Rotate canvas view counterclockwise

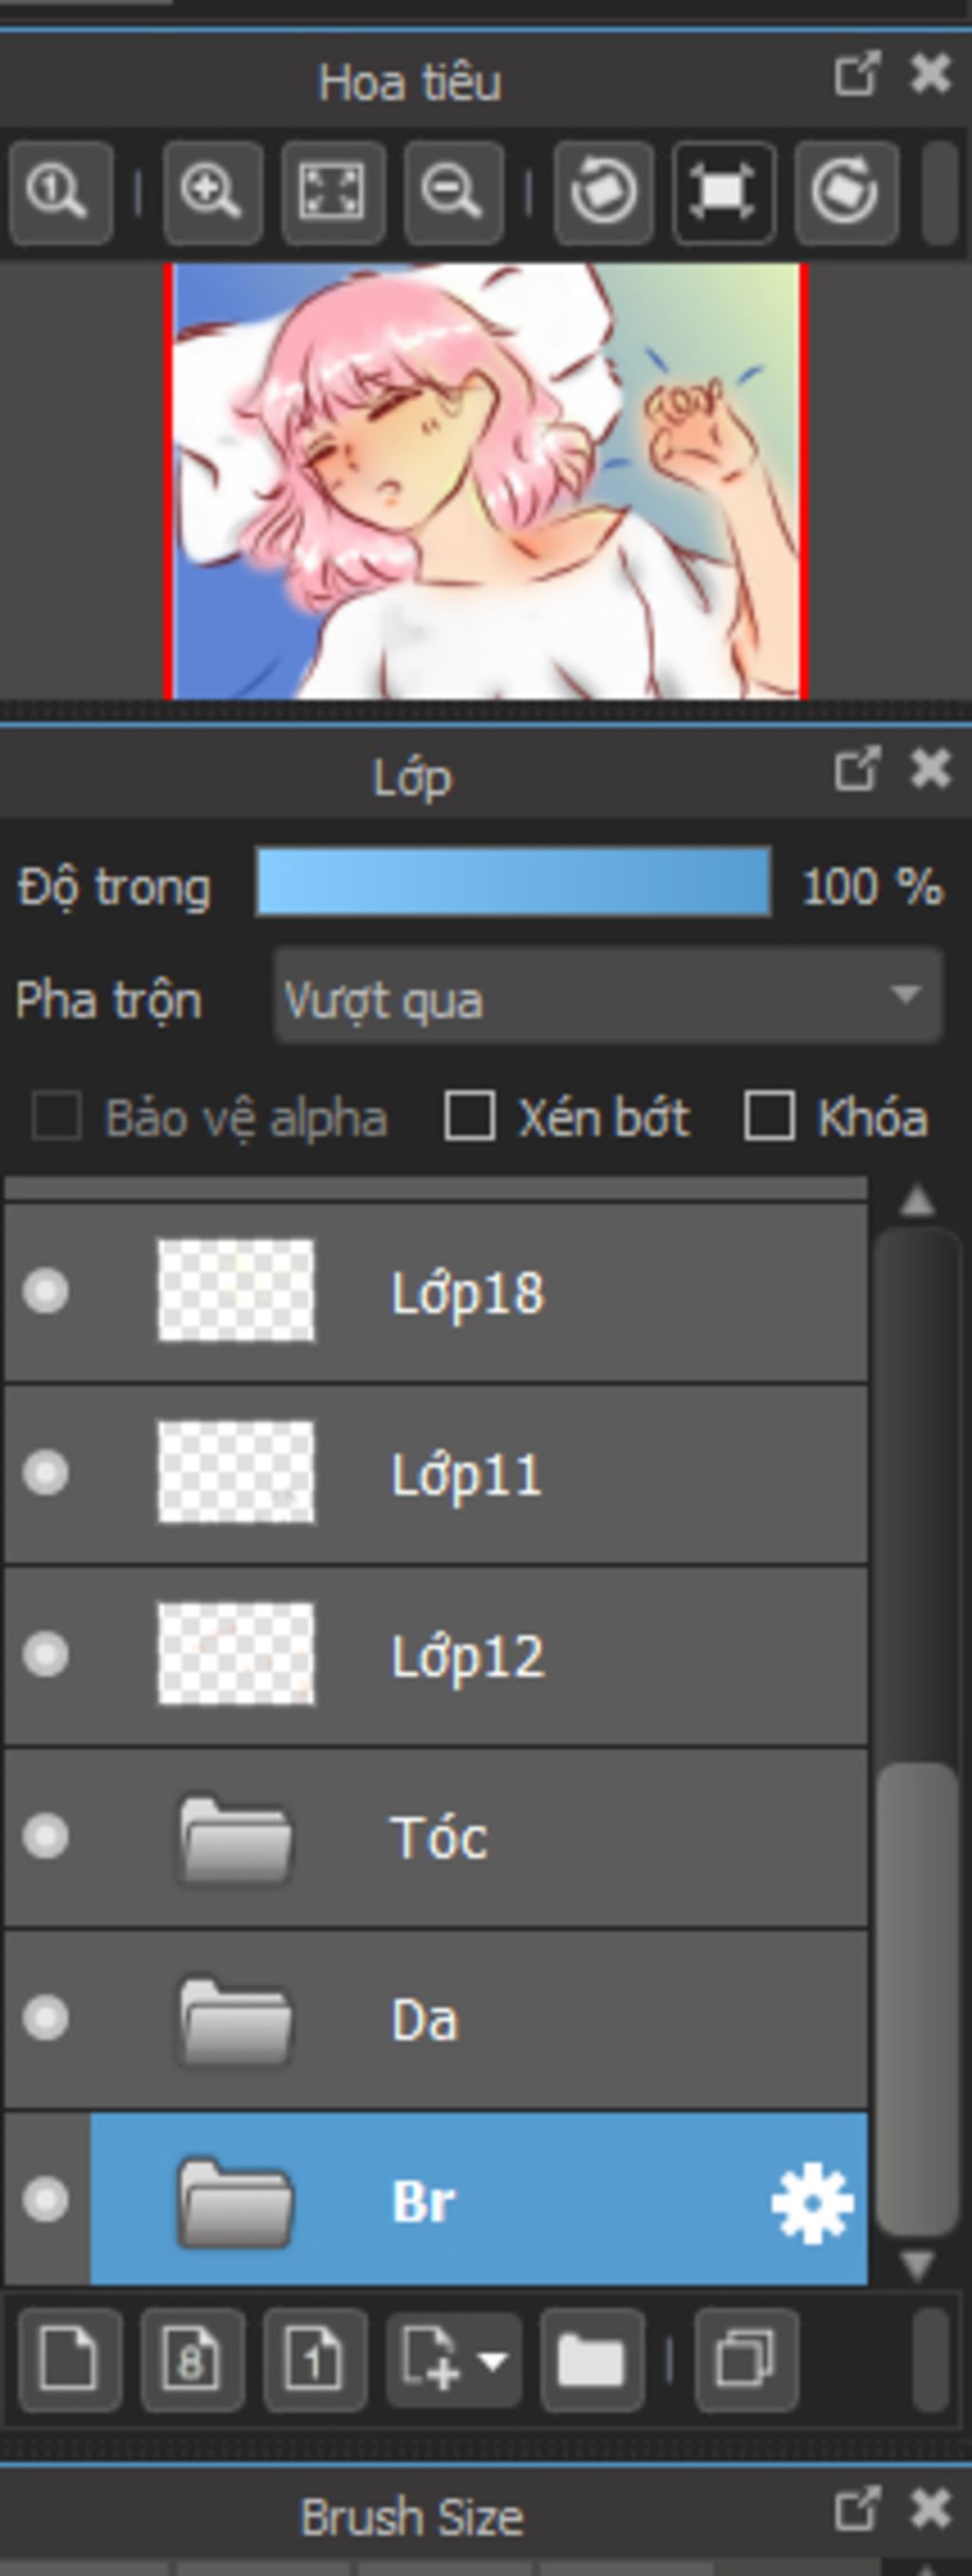(x=603, y=192)
